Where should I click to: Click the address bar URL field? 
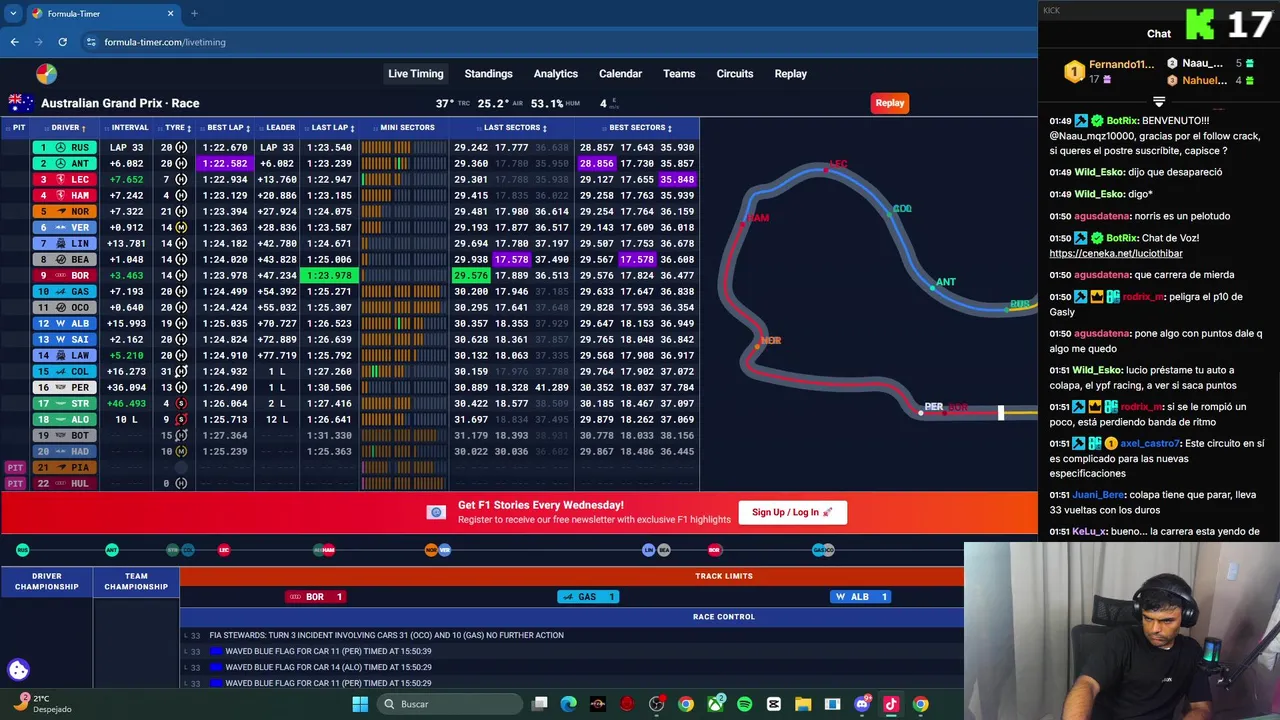click(x=560, y=42)
